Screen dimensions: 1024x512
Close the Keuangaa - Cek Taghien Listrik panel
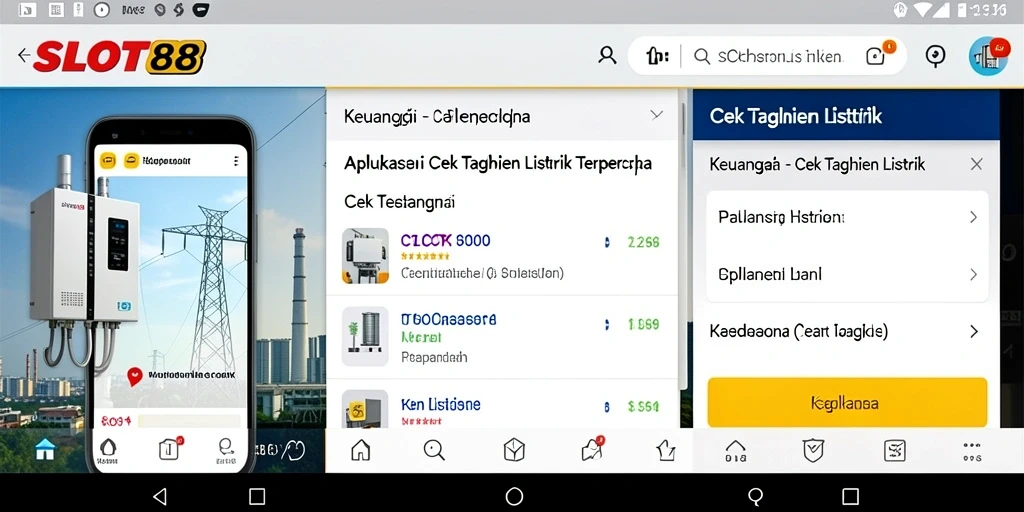pyautogui.click(x=976, y=164)
